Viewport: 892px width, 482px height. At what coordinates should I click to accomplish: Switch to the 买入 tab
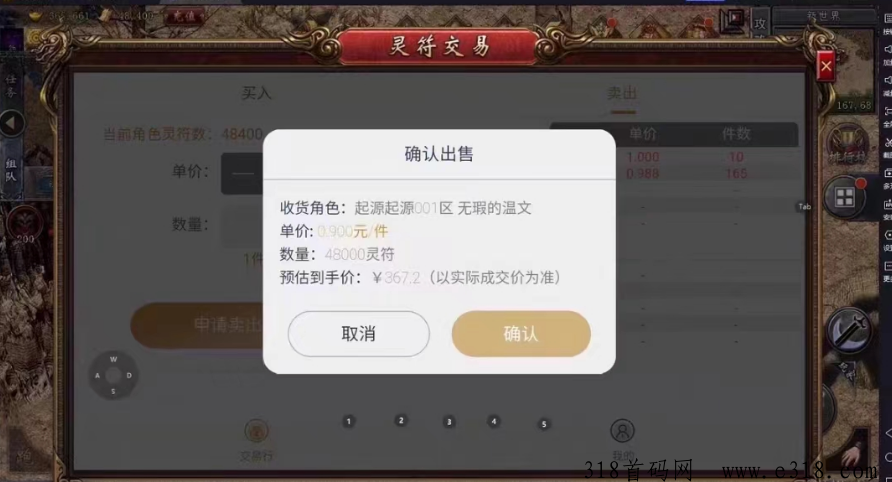pyautogui.click(x=256, y=93)
